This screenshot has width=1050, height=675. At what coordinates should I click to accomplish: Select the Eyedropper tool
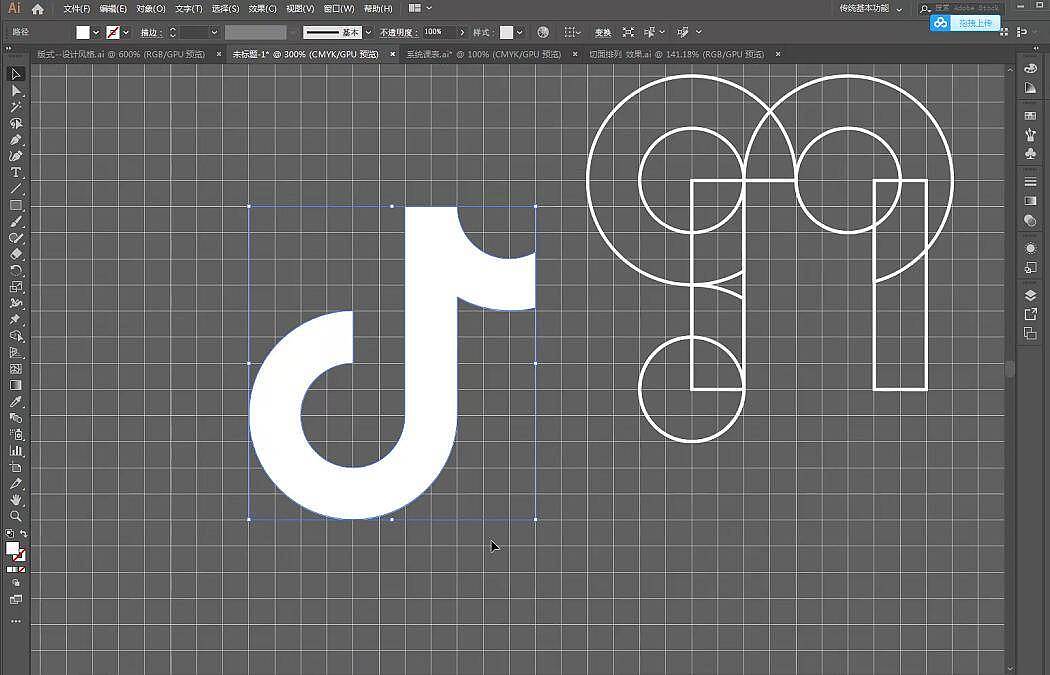[x=16, y=402]
